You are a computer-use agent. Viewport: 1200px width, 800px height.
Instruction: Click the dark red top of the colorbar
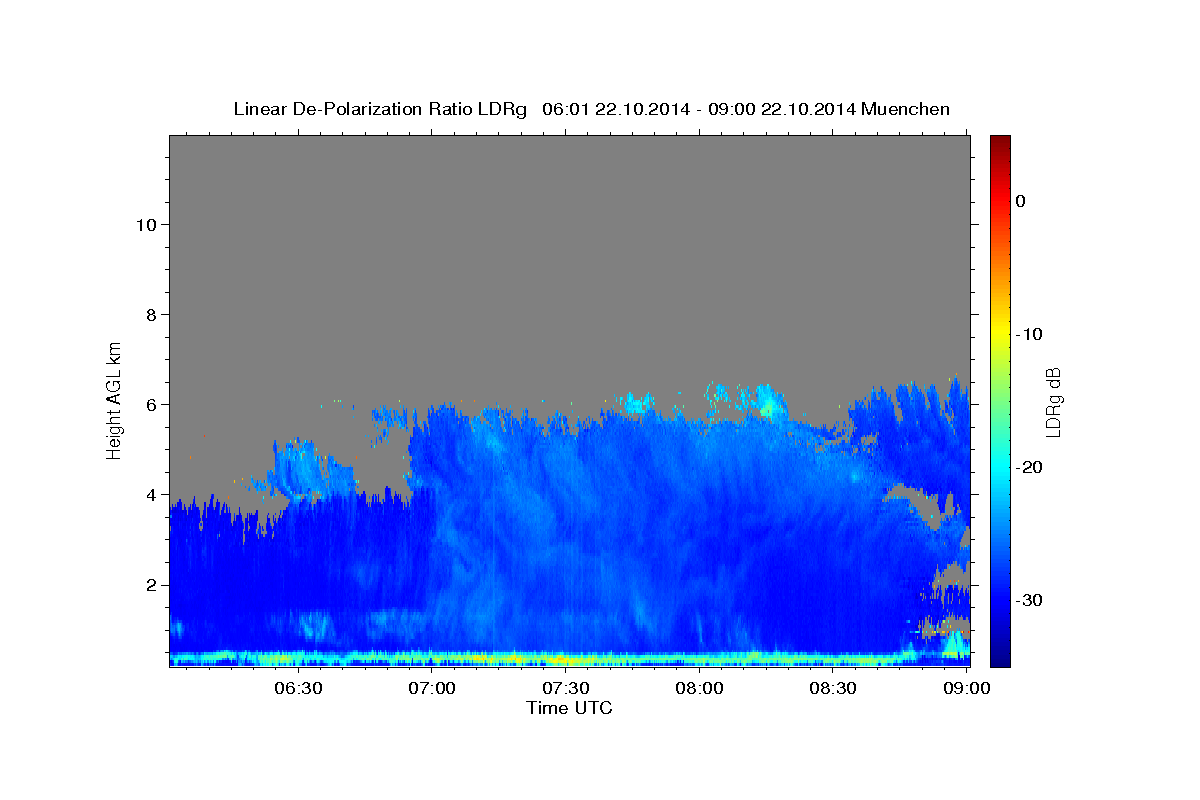tap(1000, 143)
